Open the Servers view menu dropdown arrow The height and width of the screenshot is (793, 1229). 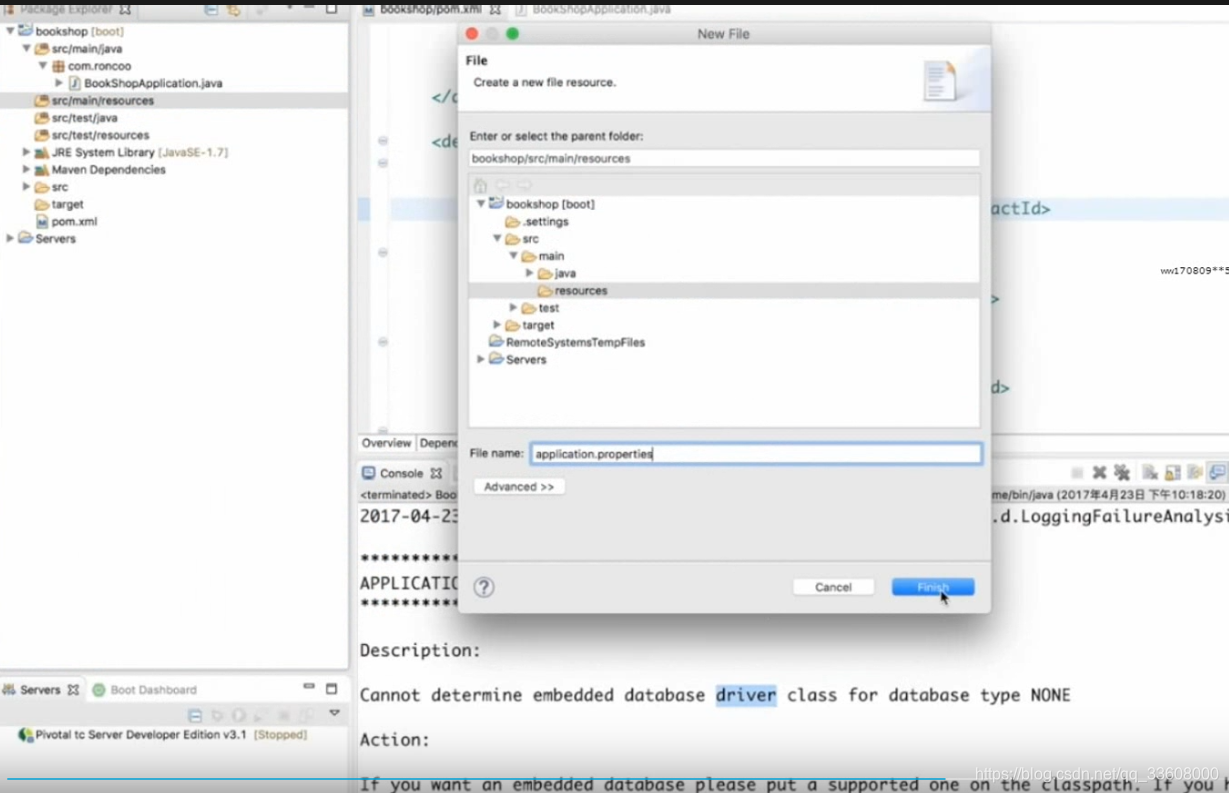click(x=335, y=714)
